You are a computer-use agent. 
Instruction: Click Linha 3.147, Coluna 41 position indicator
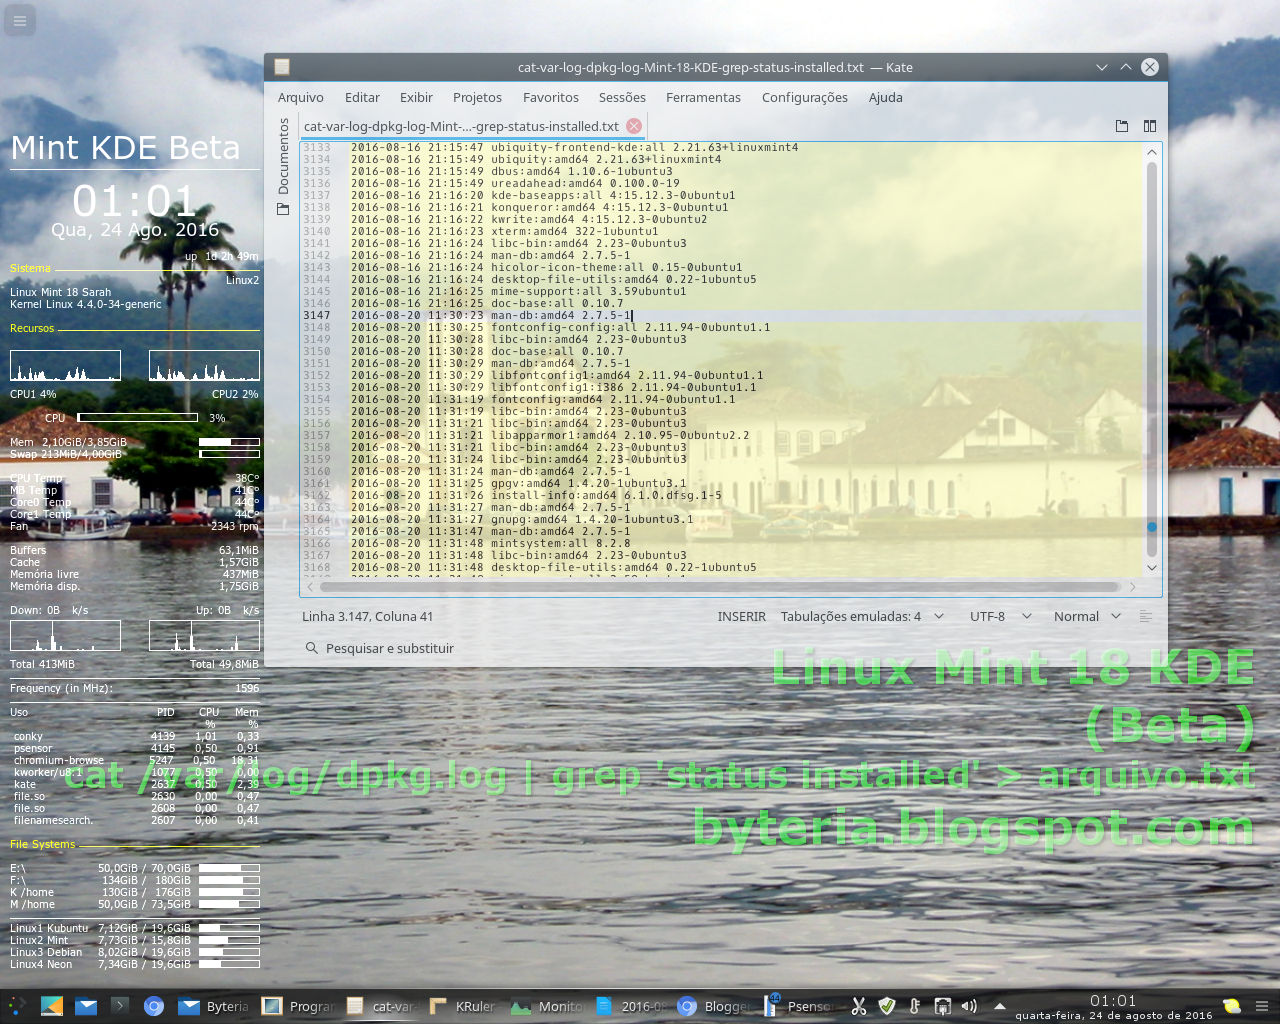(x=368, y=616)
